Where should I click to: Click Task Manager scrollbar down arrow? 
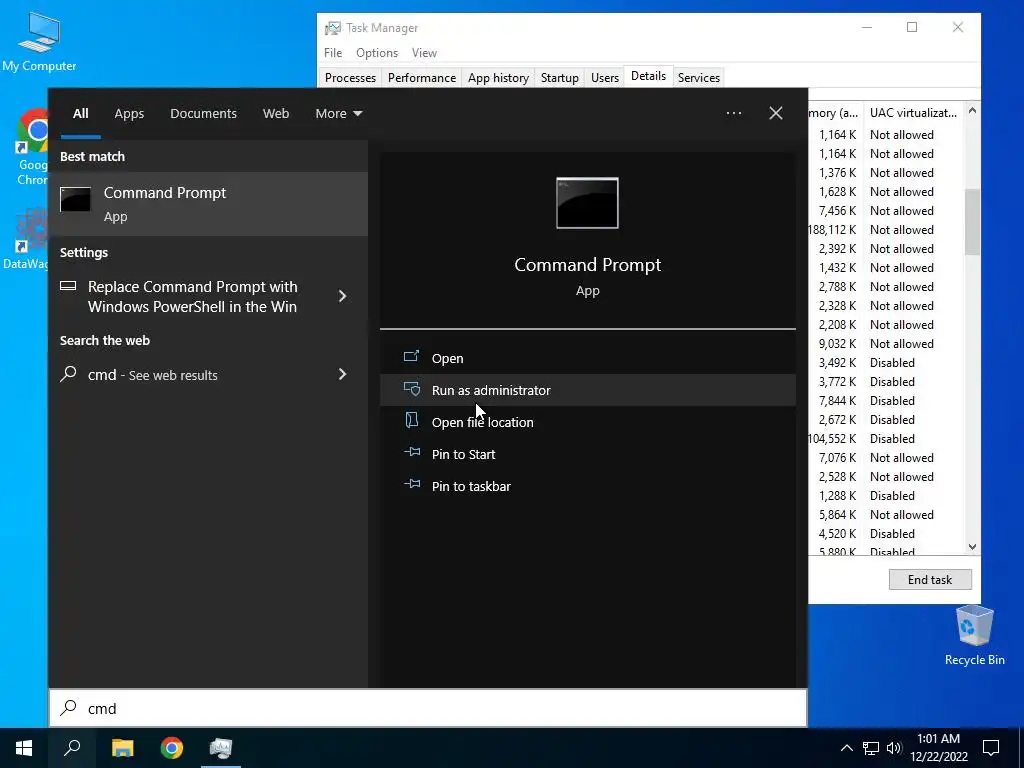click(972, 547)
